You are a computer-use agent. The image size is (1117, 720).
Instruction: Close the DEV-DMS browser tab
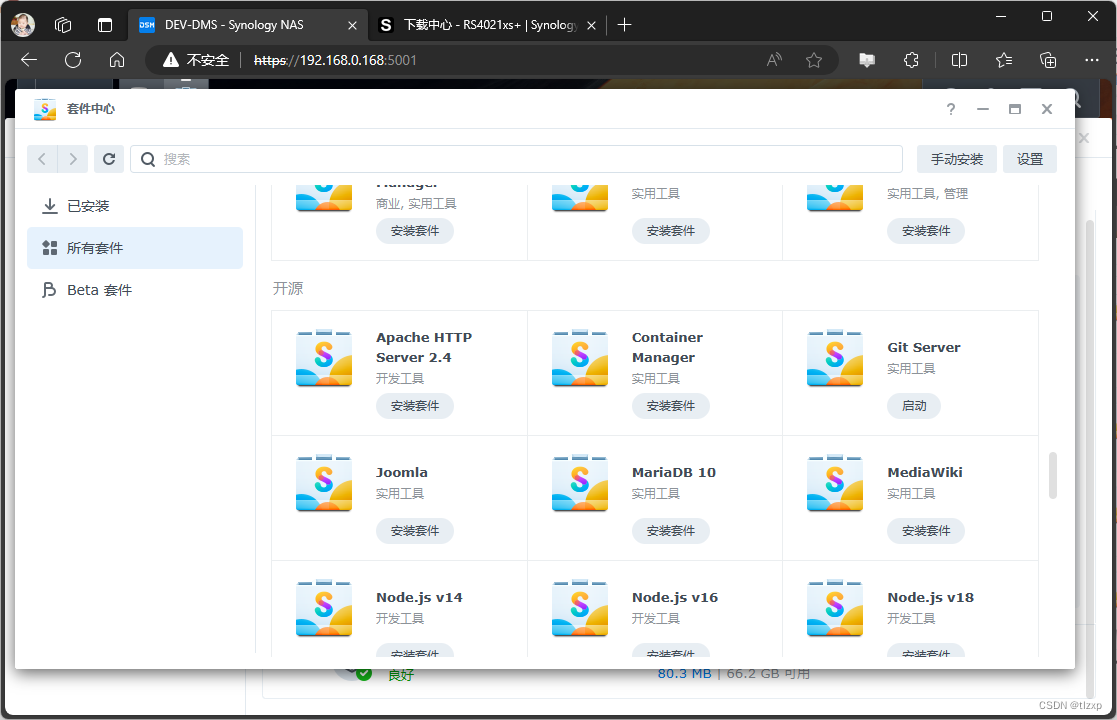(x=352, y=25)
